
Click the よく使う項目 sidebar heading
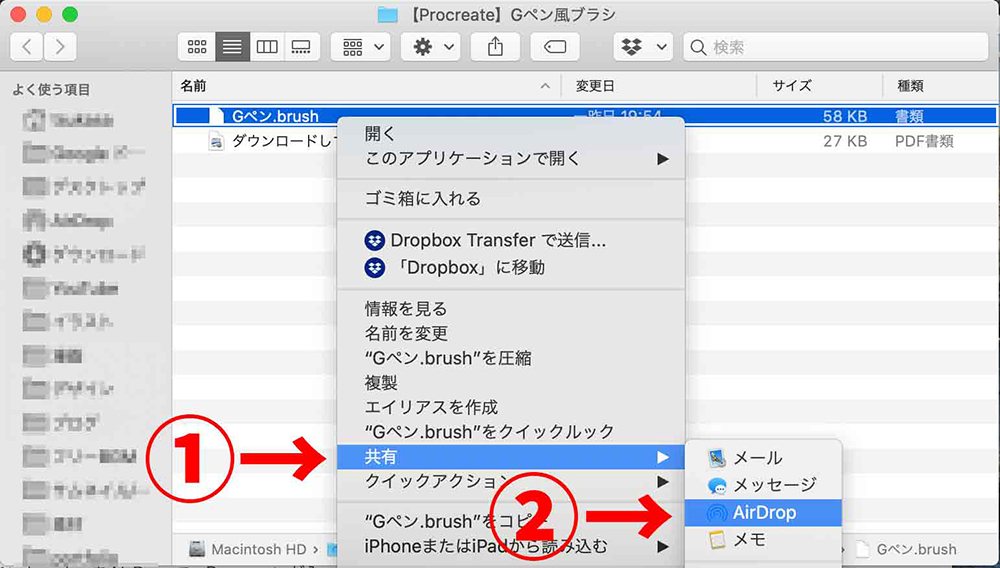coord(51,90)
